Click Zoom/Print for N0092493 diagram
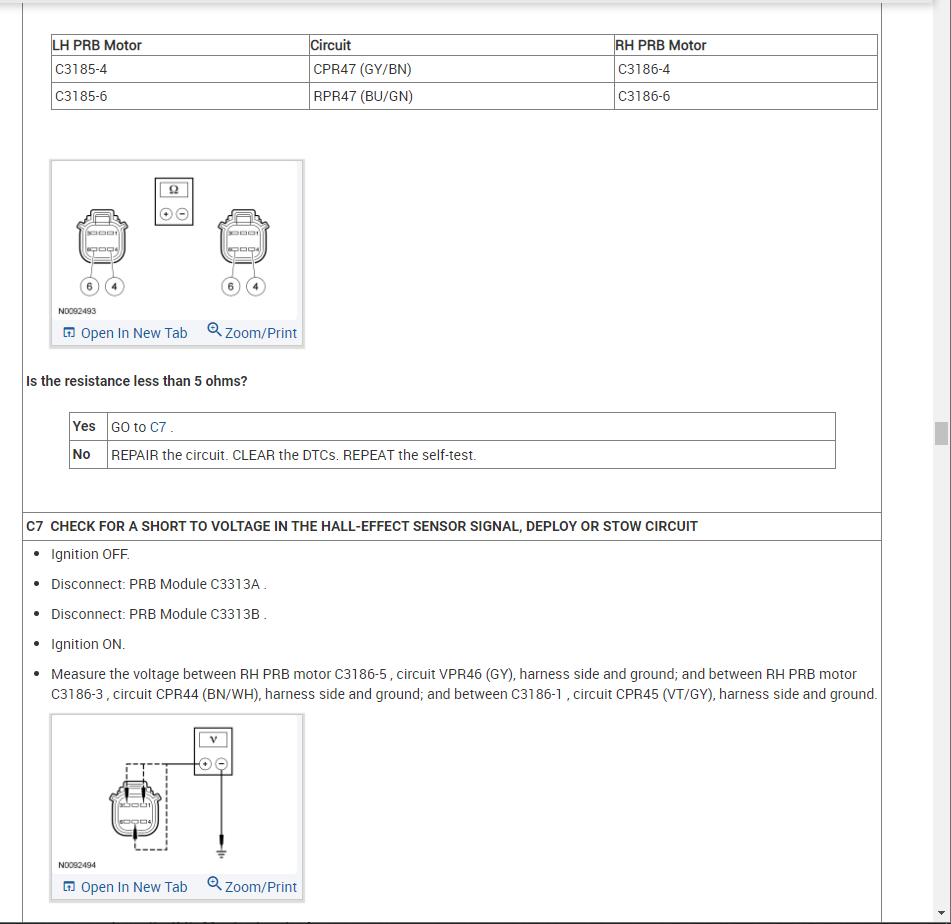Viewport: 951px width, 924px height. (x=252, y=332)
